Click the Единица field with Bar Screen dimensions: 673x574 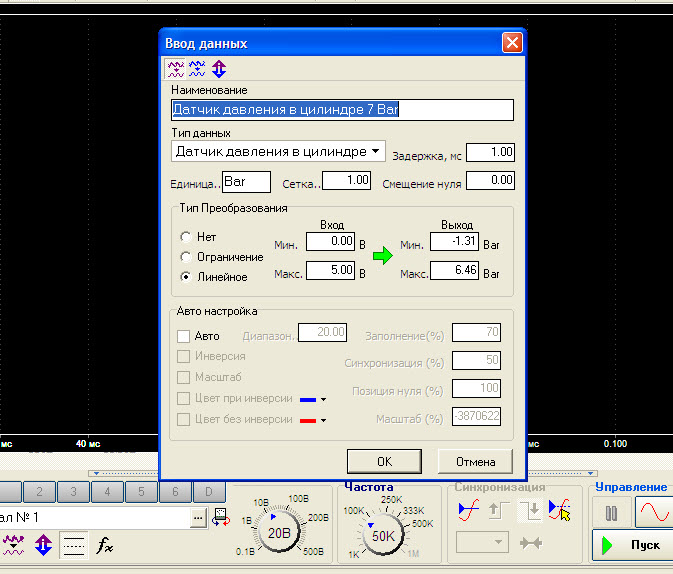(246, 182)
